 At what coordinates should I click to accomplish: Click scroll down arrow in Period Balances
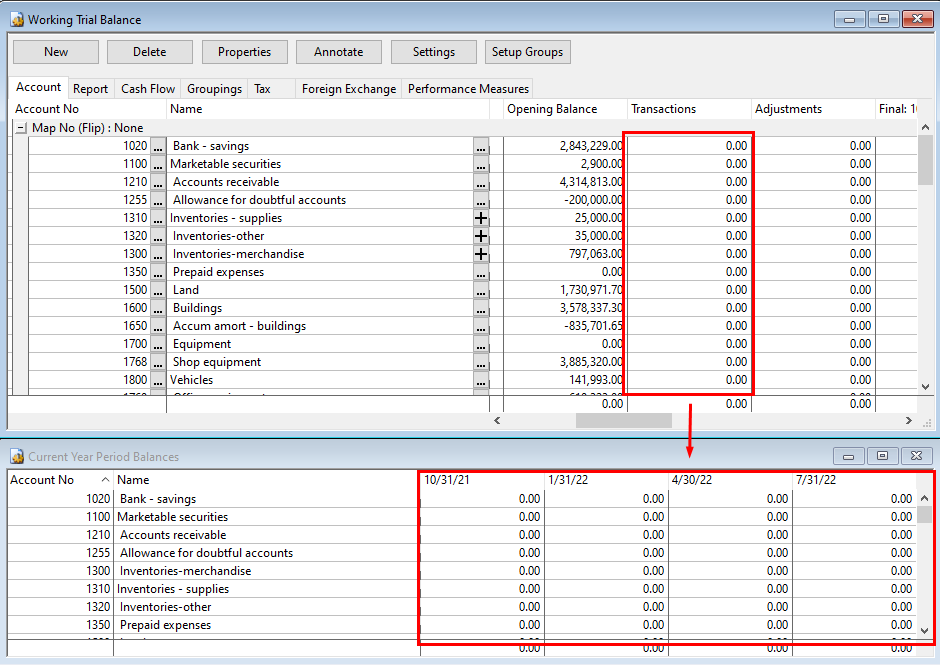924,630
